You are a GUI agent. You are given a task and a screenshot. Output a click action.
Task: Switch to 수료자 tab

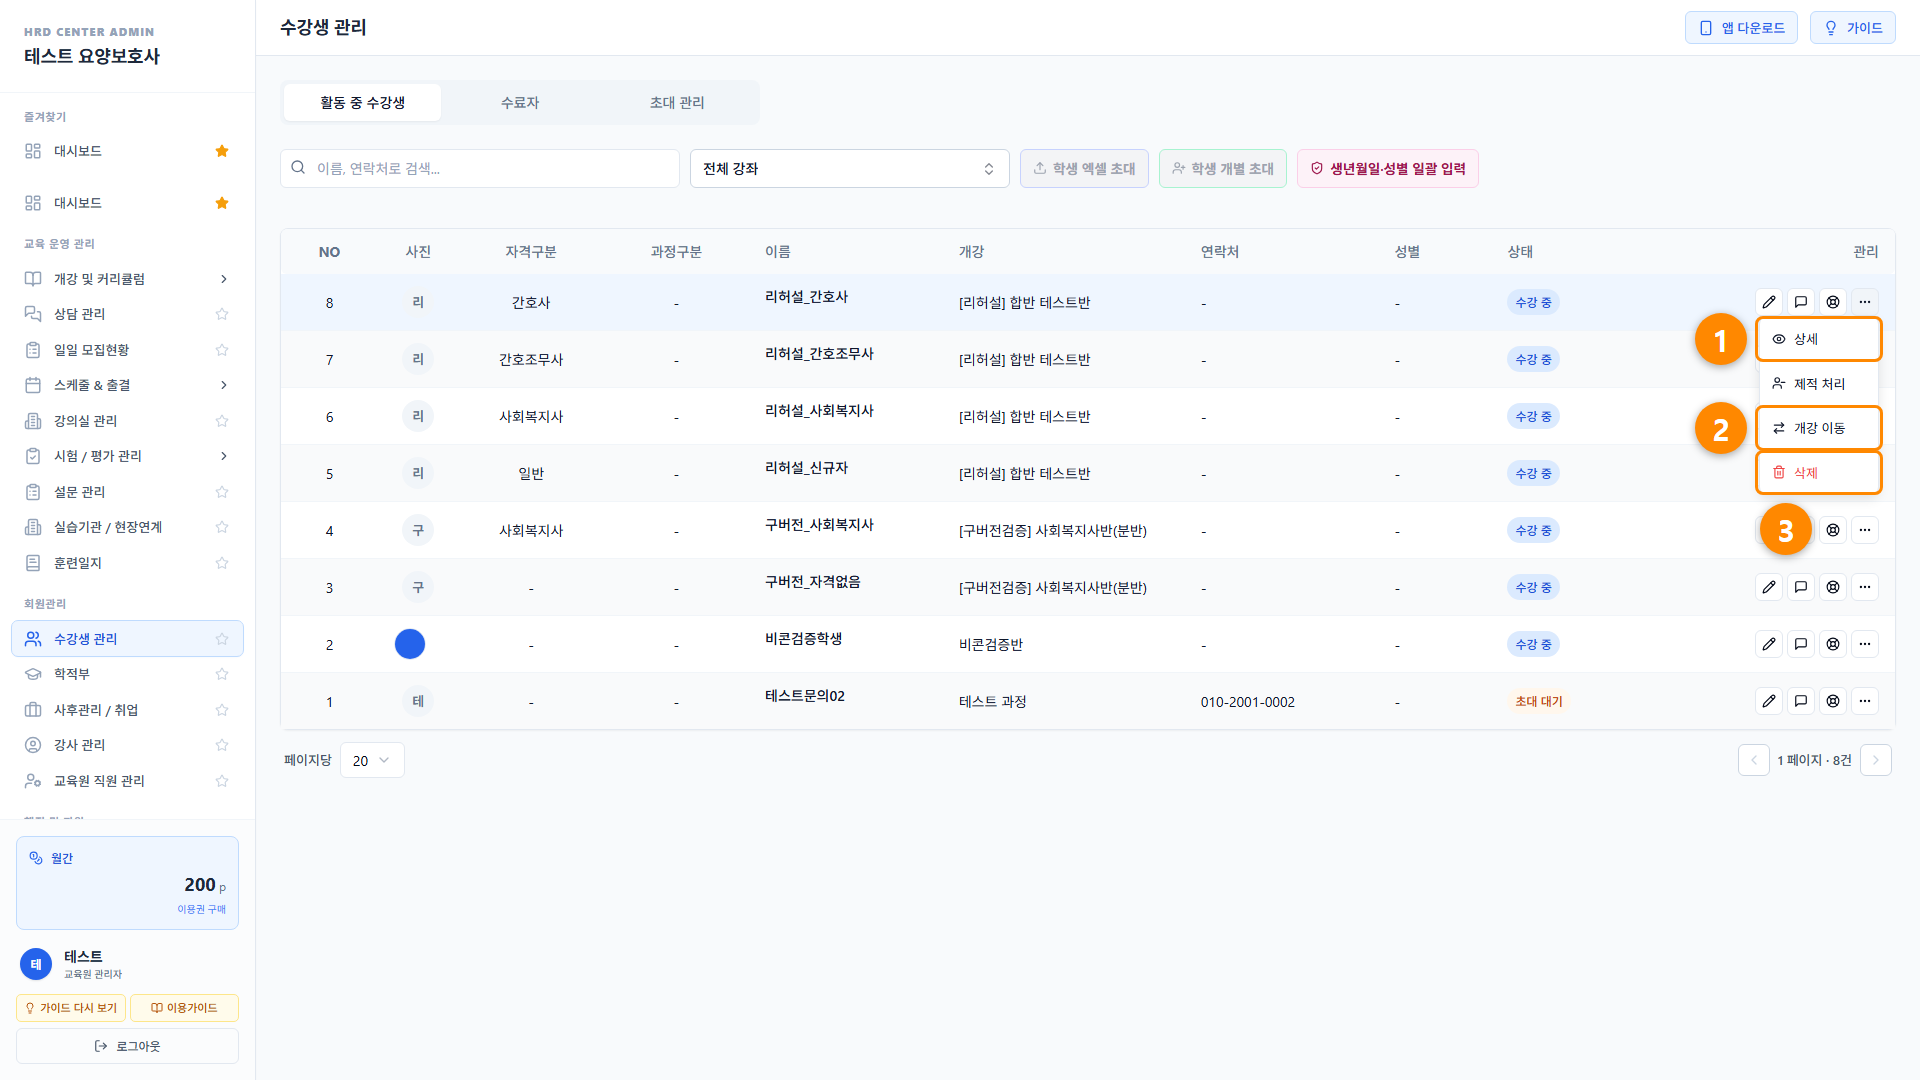pos(520,102)
